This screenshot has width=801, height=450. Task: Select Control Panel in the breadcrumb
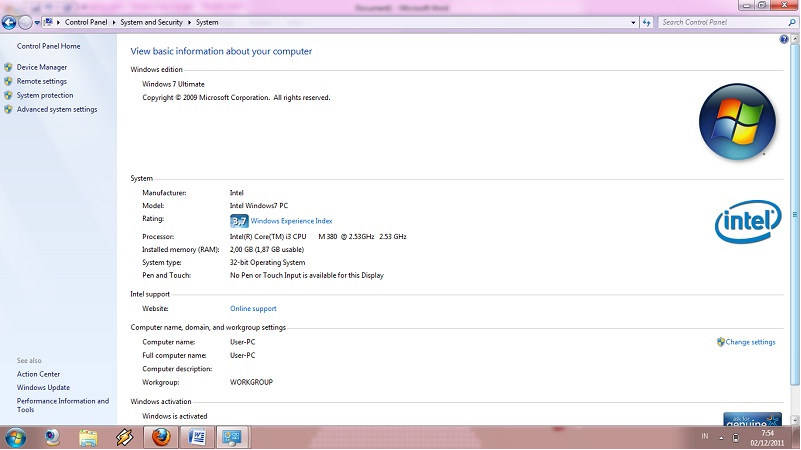coord(86,22)
